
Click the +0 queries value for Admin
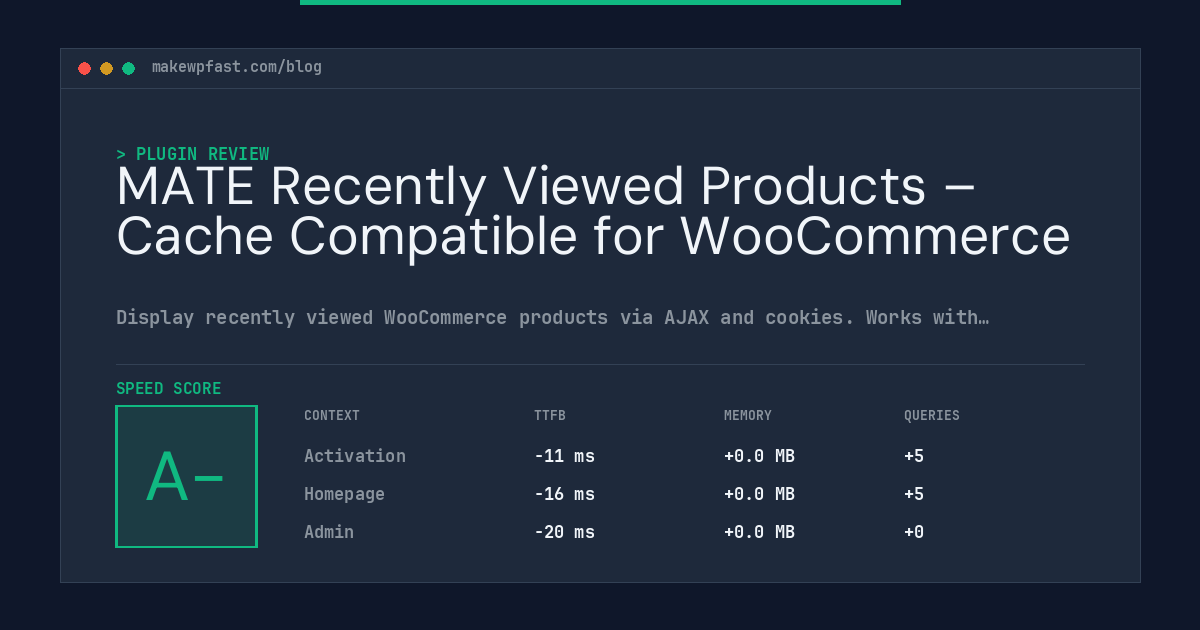914,532
